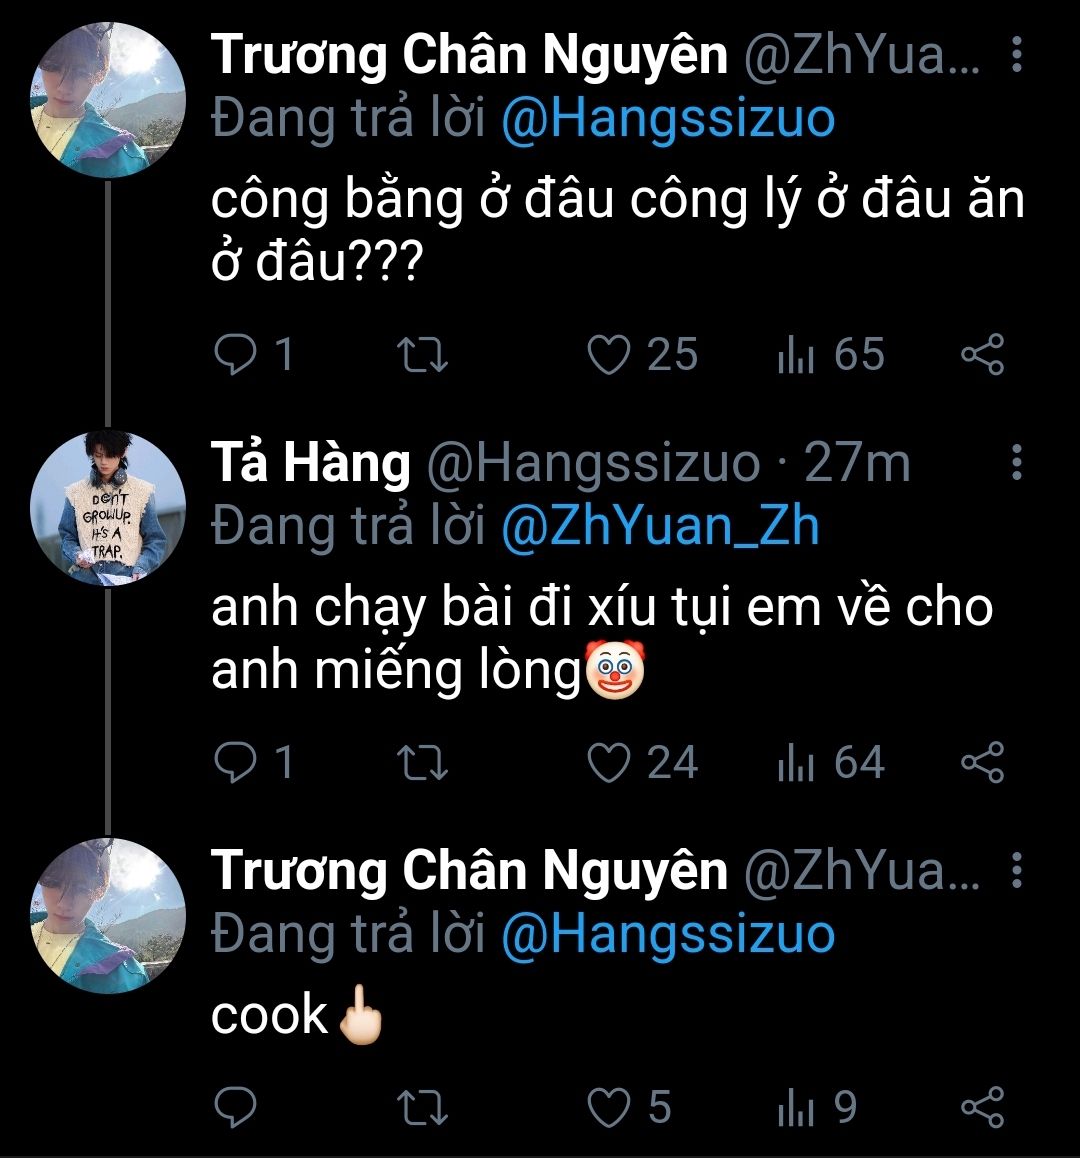Share the first tweet in thread

click(x=981, y=355)
